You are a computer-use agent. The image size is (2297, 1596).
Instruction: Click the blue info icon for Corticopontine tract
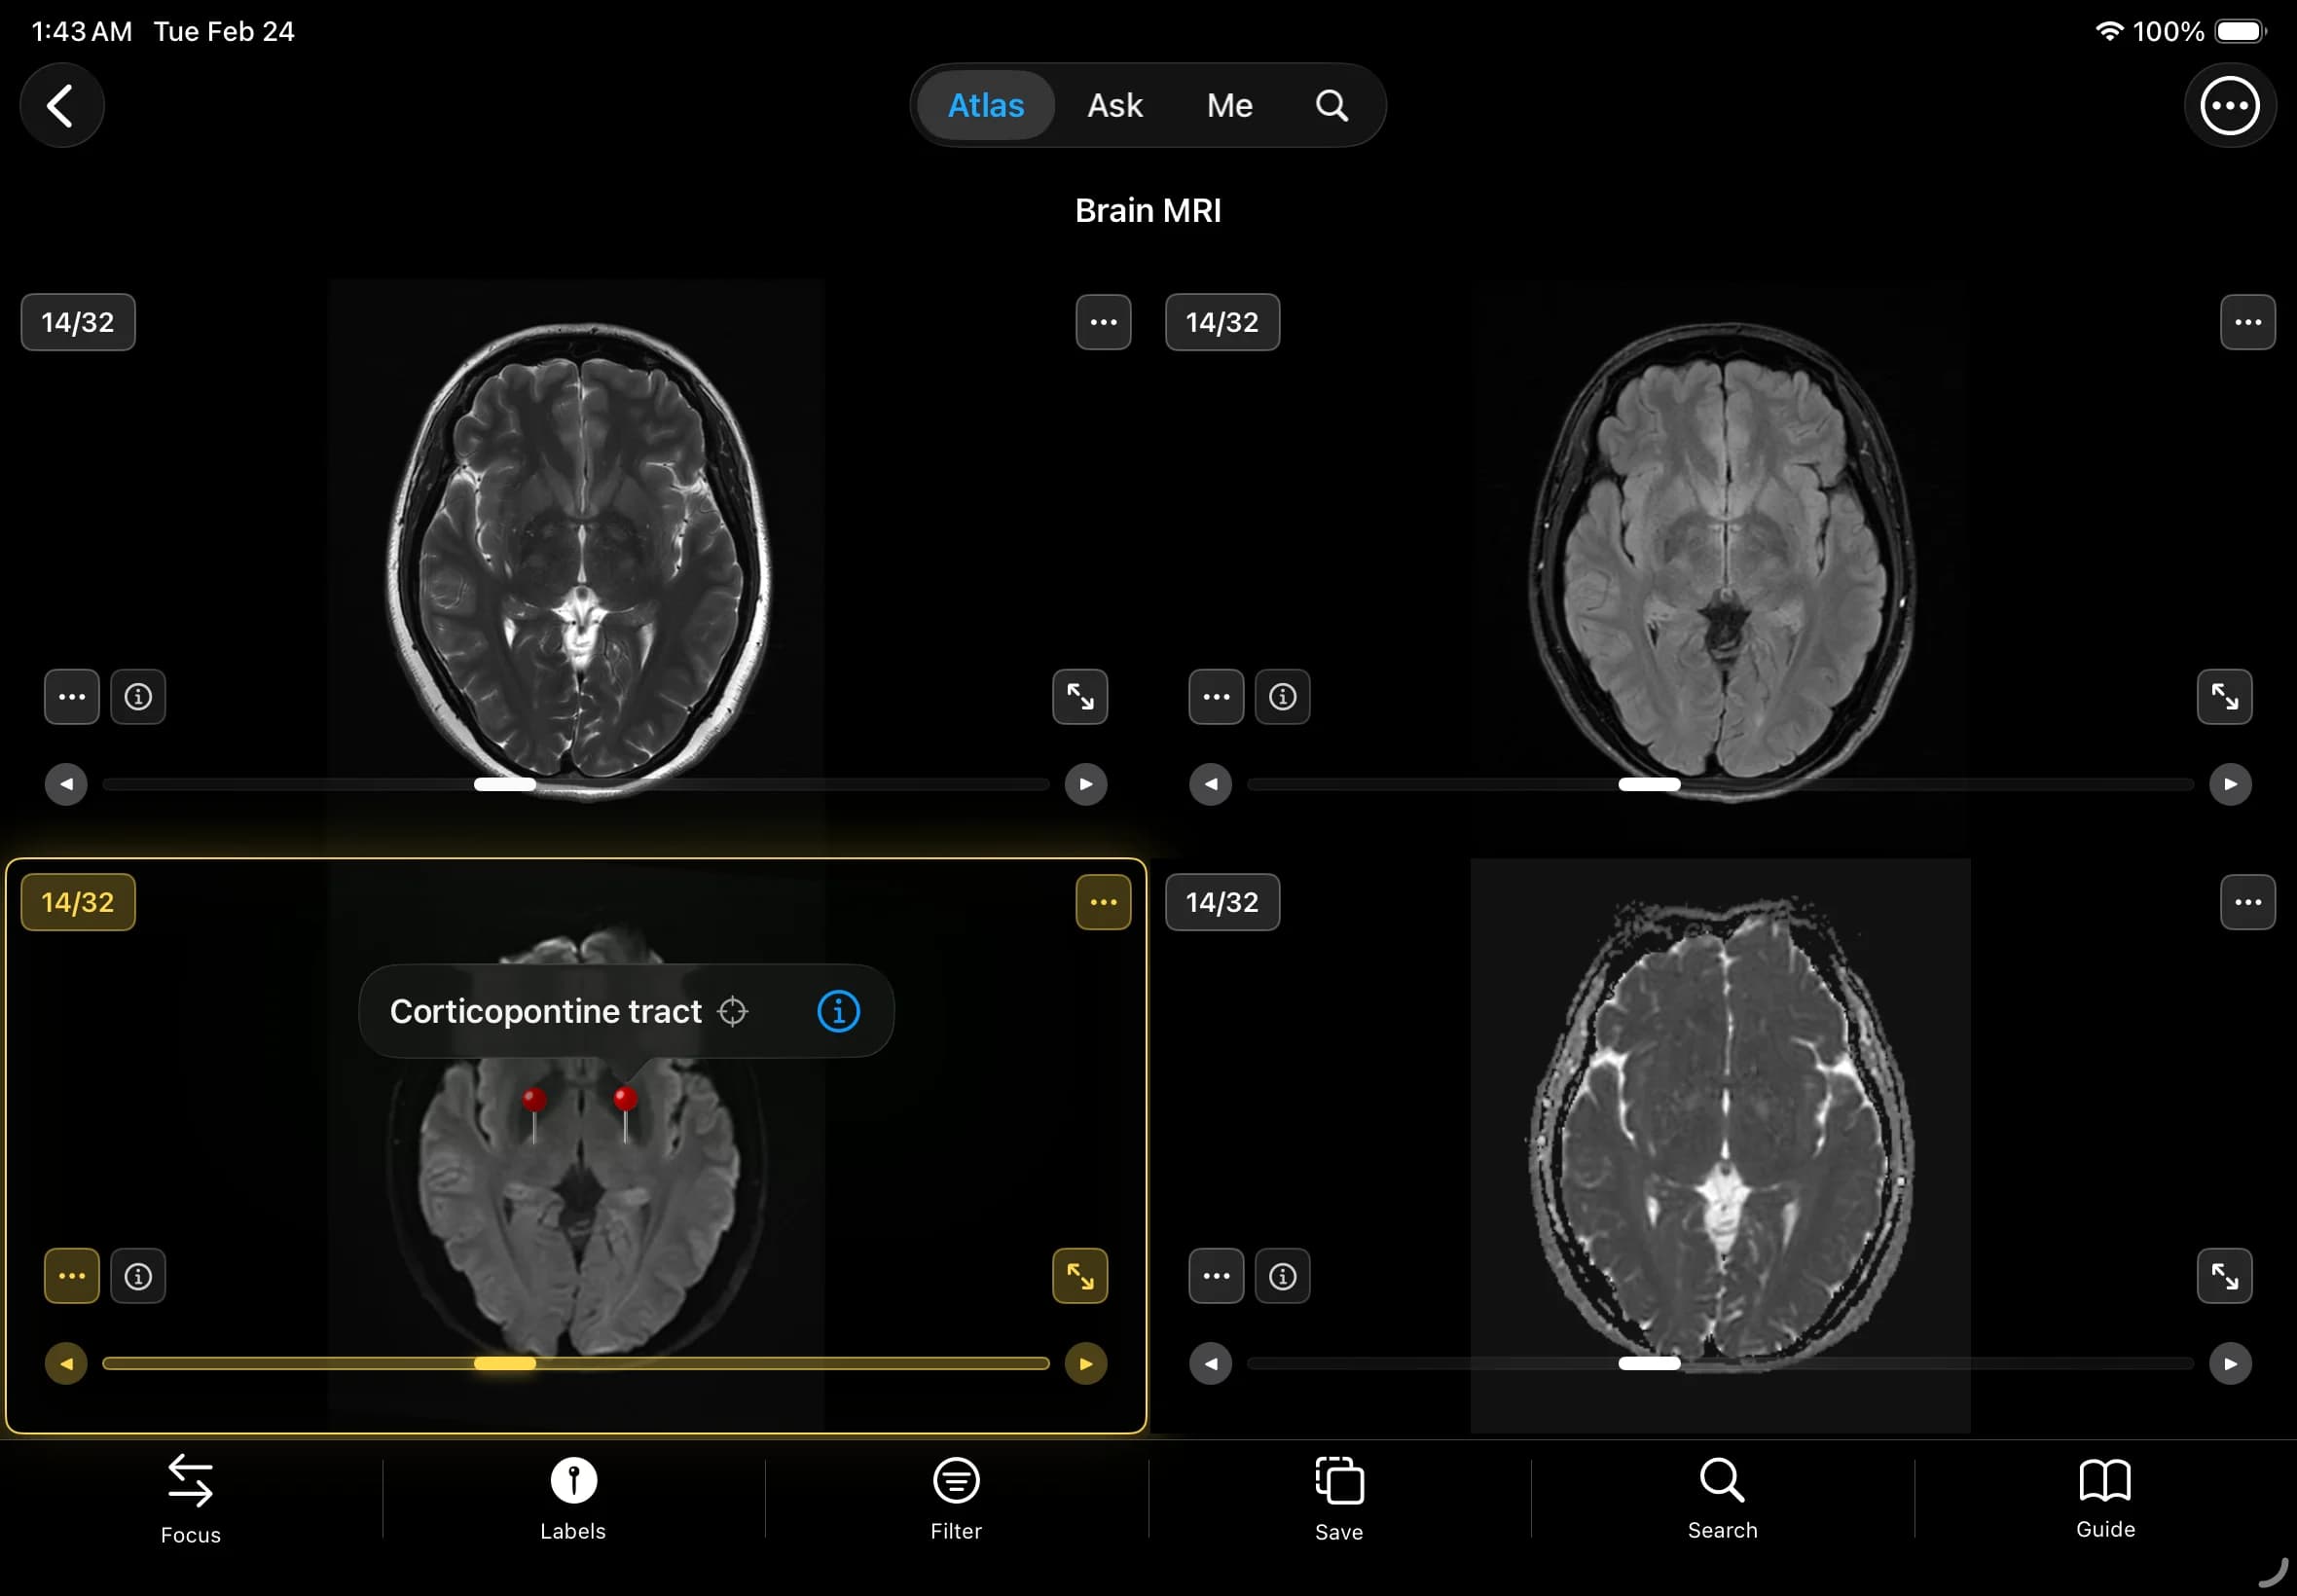(838, 1011)
